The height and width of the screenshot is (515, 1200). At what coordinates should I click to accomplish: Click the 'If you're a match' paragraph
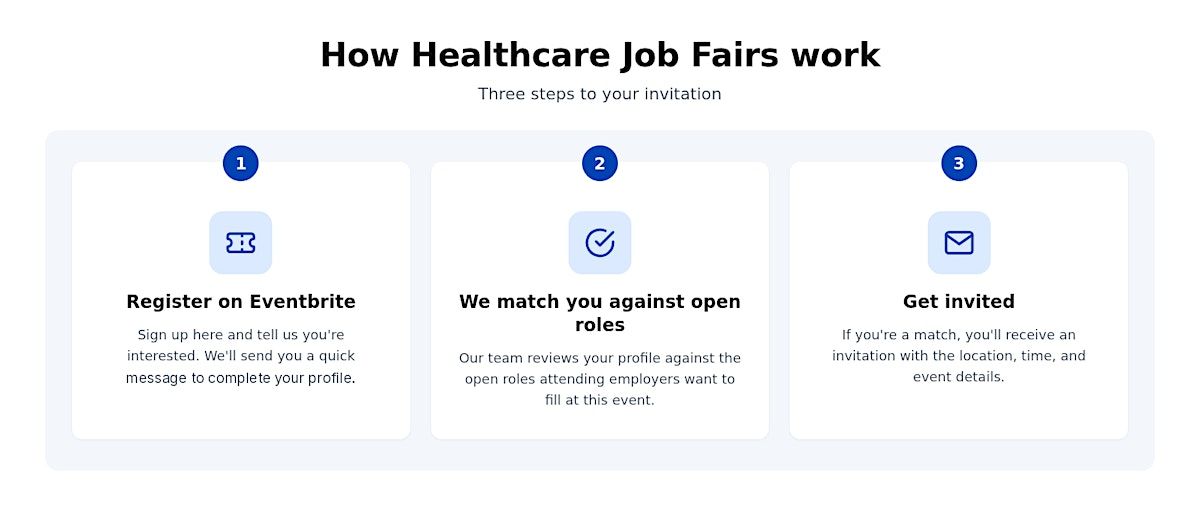959,356
